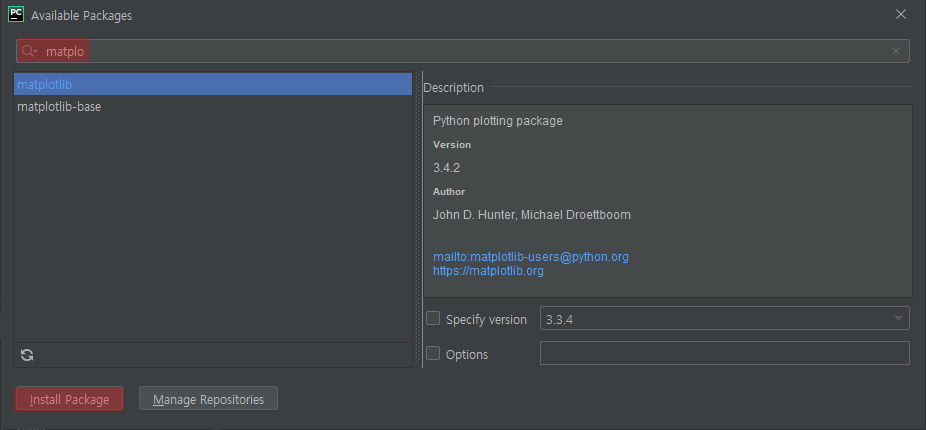
Task: Close the Available Packages dialog
Action: click(x=901, y=14)
